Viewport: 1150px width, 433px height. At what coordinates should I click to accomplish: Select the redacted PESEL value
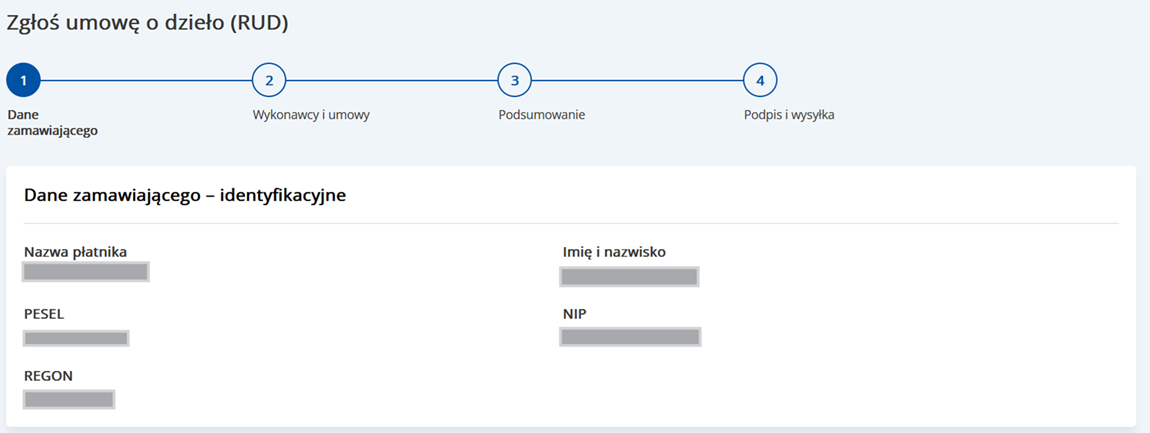coord(76,338)
